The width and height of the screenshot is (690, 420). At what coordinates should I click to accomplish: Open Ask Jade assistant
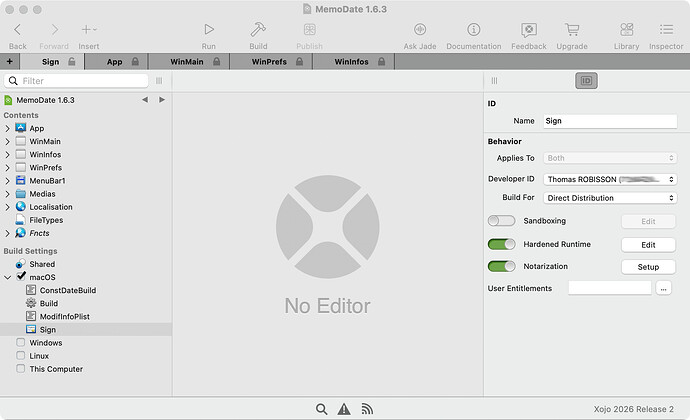pos(420,29)
